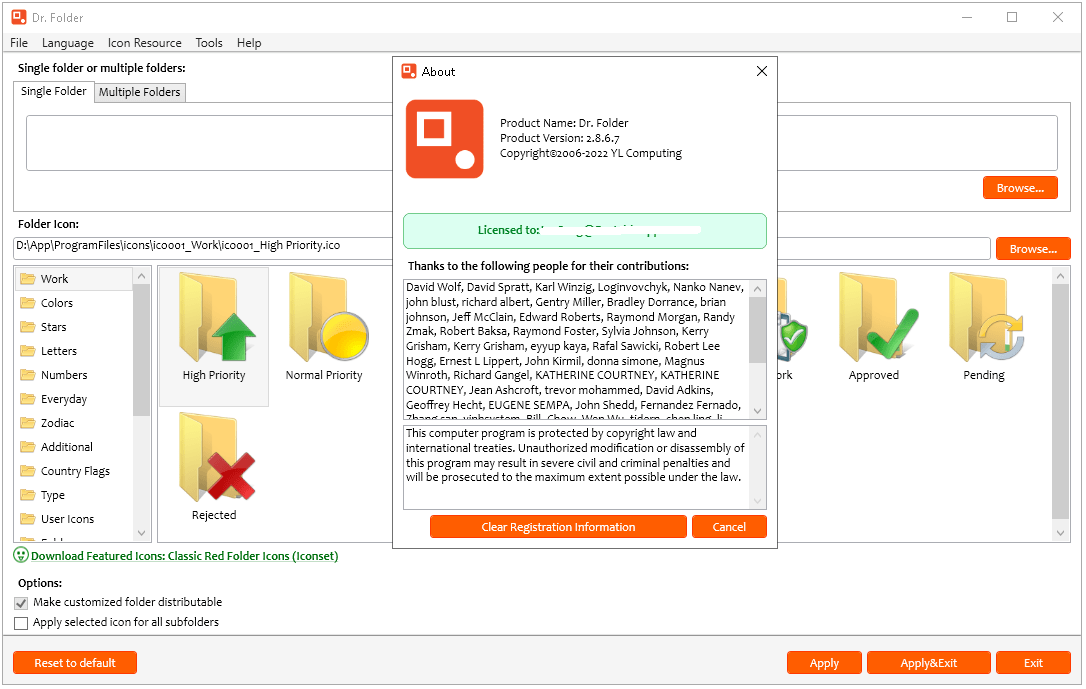1086x689 pixels.
Task: Open the Work icon category
Action: pyautogui.click(x=73, y=279)
